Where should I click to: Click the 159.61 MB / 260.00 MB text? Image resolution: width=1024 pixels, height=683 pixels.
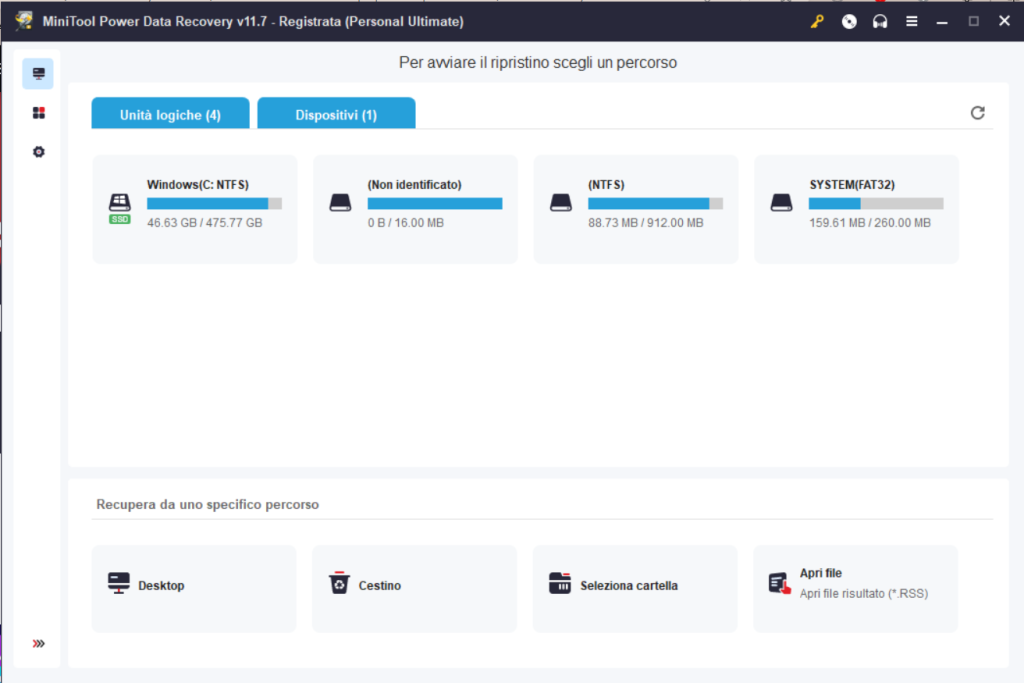click(870, 223)
